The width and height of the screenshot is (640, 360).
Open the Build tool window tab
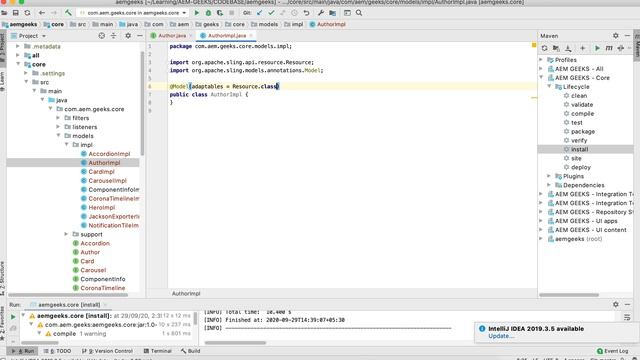(x=191, y=351)
